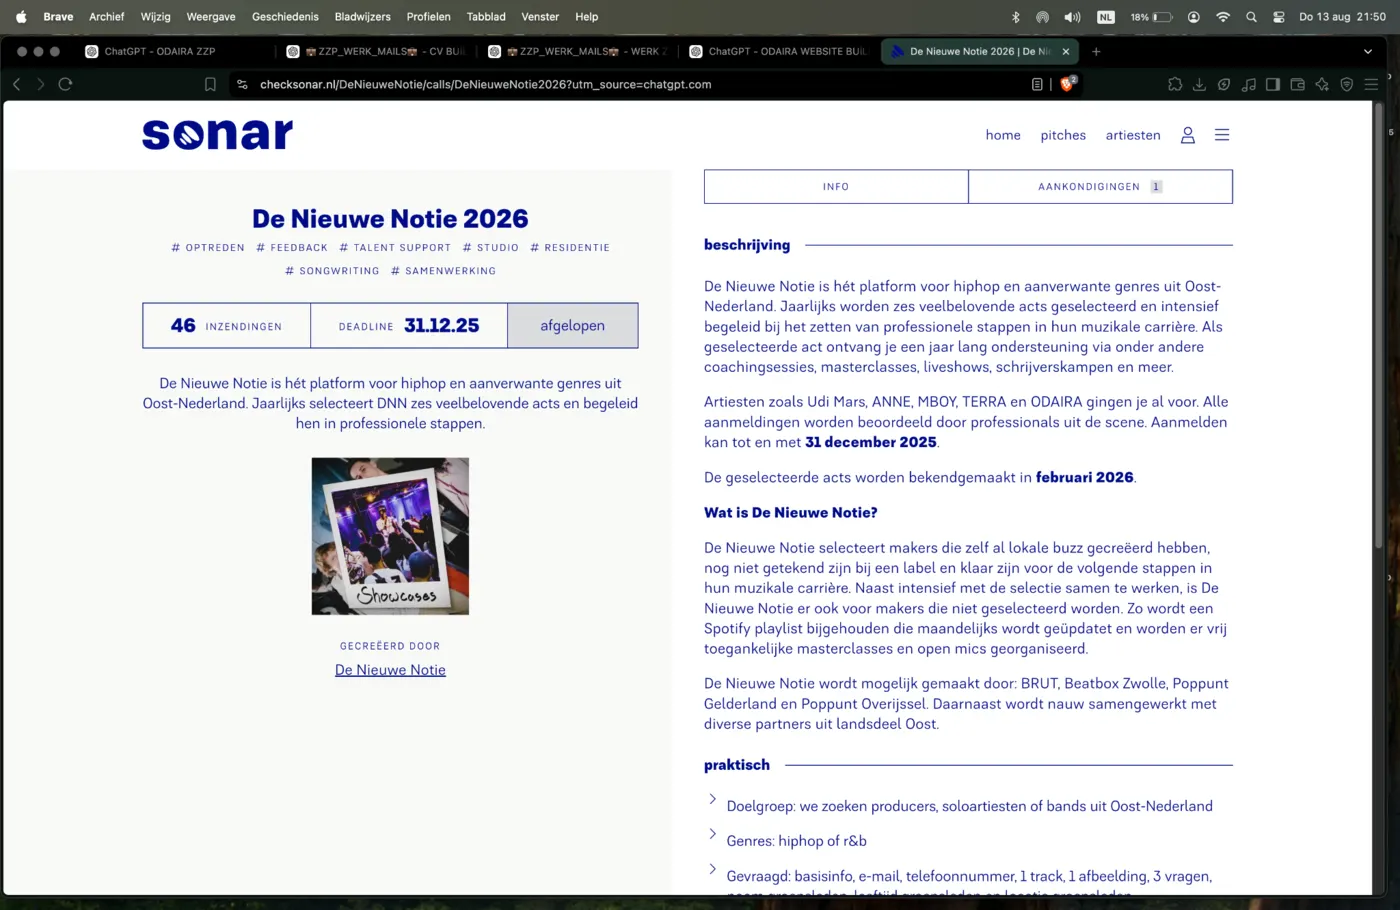Select the AANKONDIGINGEN tab
The image size is (1400, 910).
tap(1100, 187)
